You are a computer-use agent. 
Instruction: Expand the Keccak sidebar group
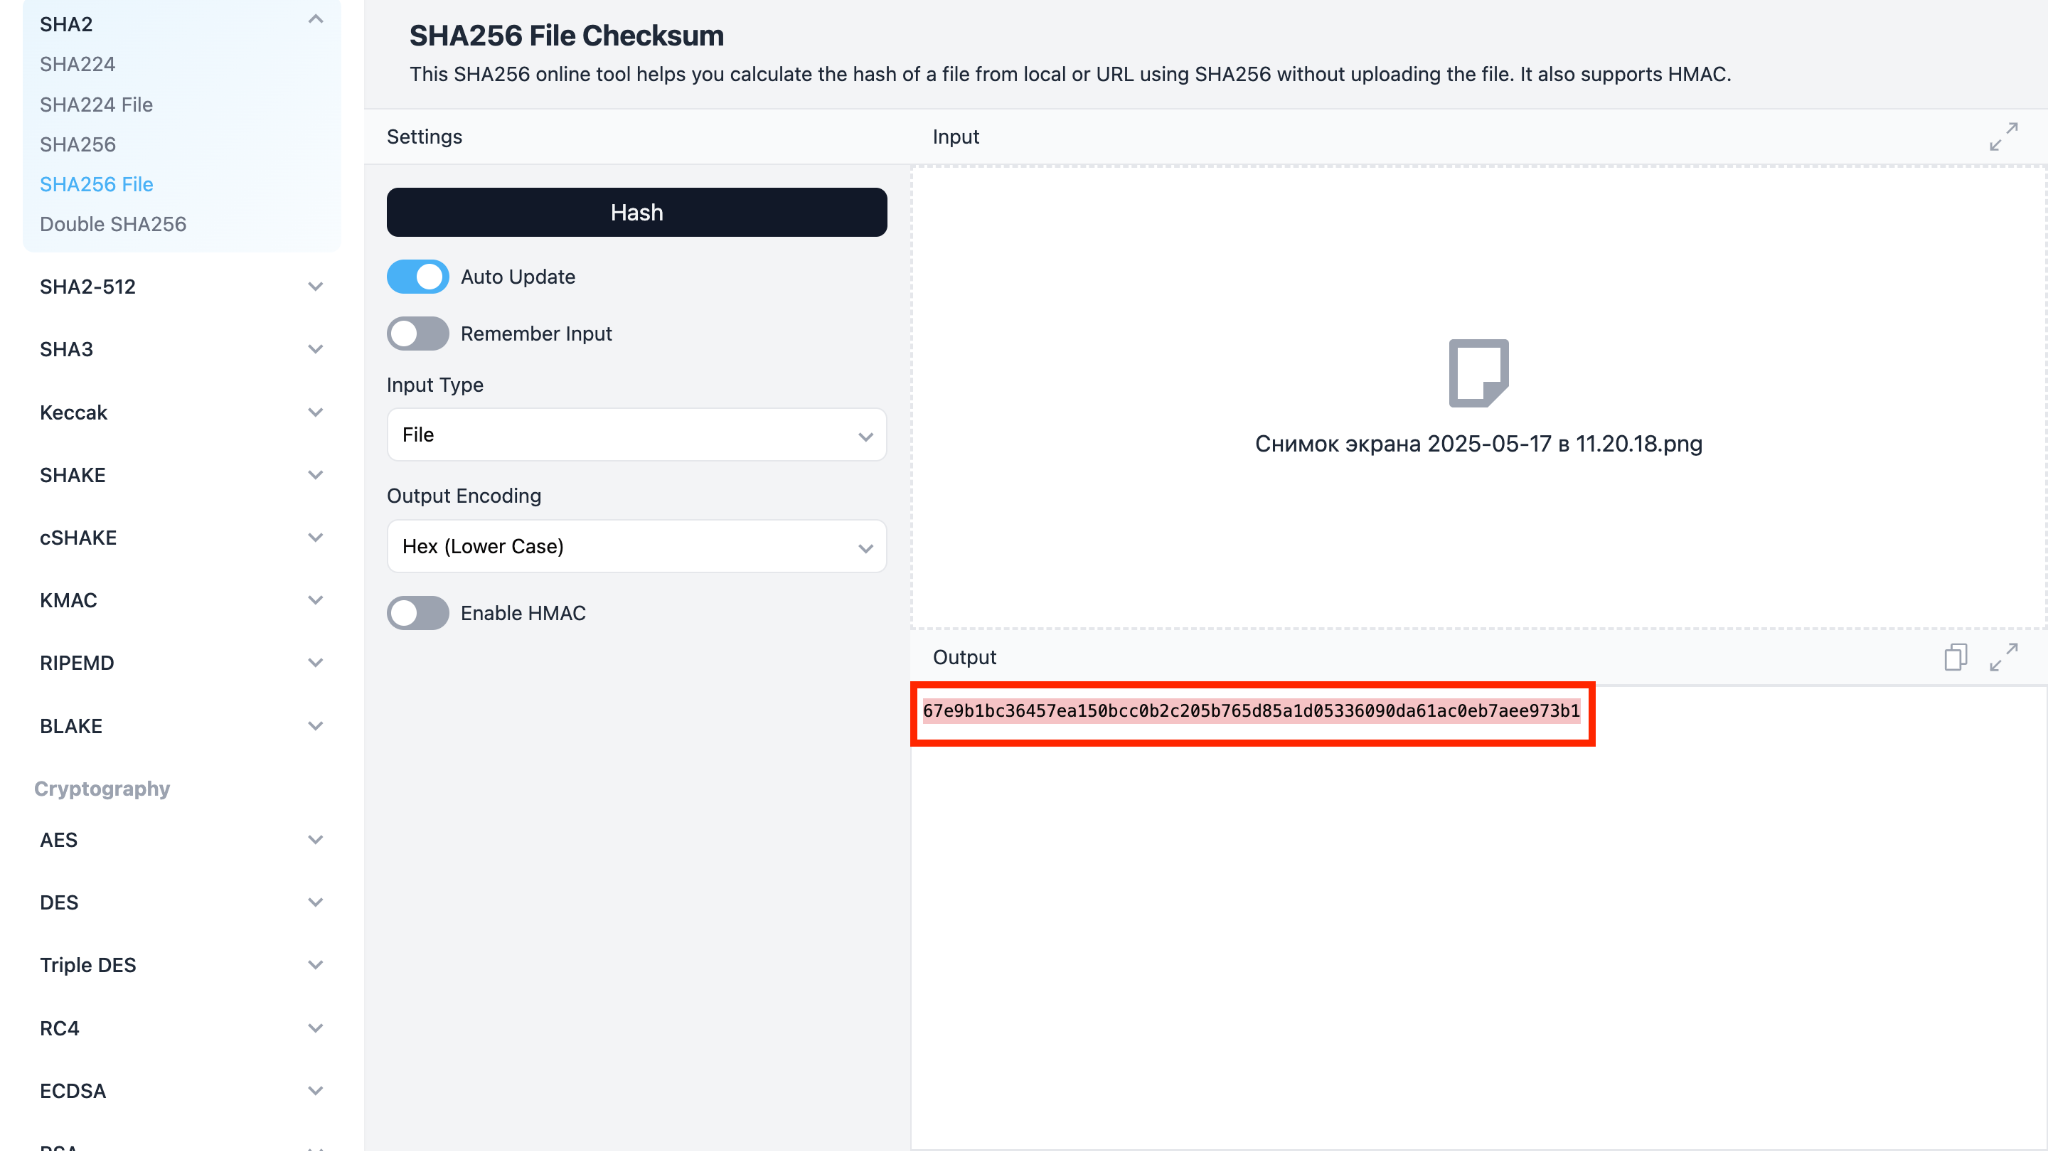tap(316, 413)
